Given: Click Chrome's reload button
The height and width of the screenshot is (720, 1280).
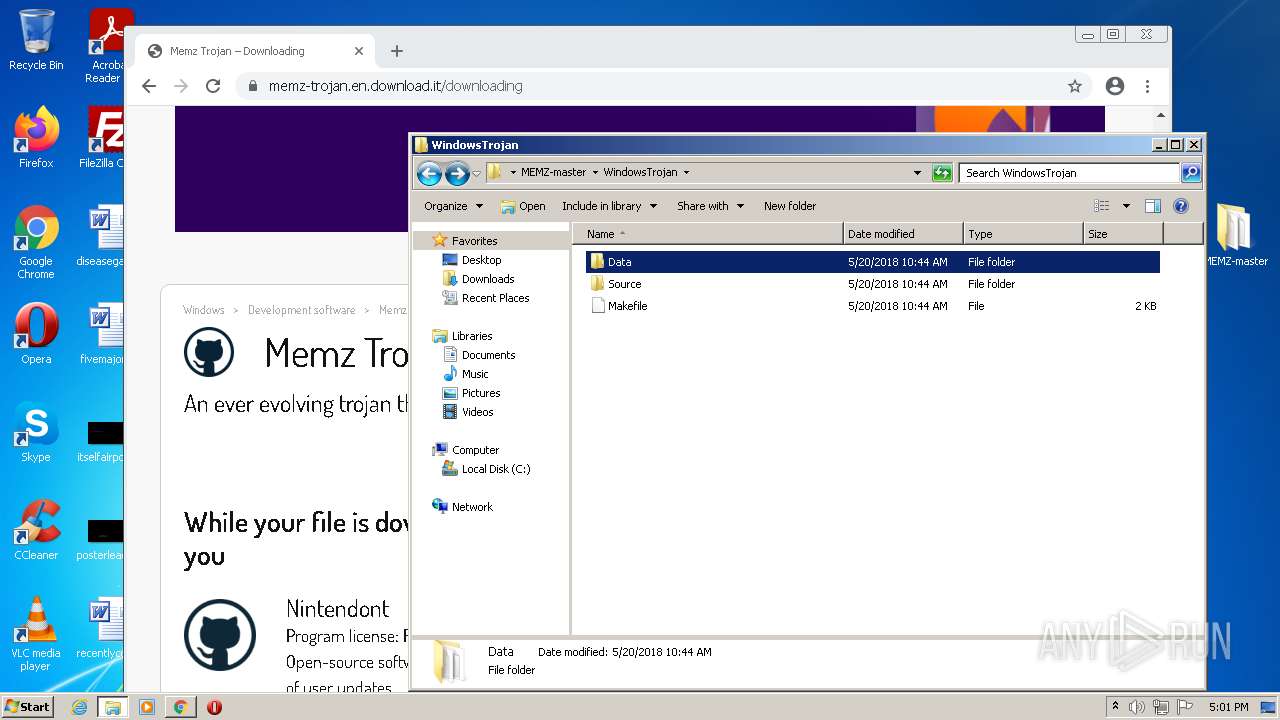Looking at the screenshot, I should [x=213, y=86].
